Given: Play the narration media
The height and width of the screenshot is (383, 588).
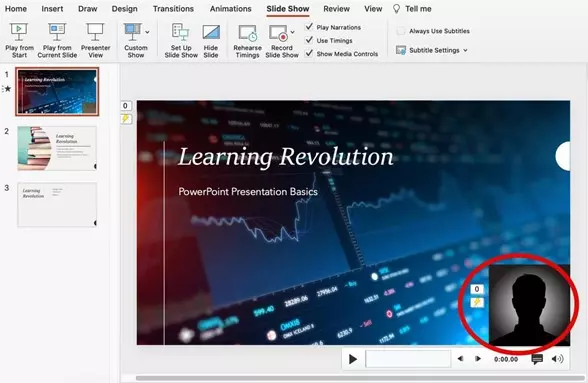Looking at the screenshot, I should 352,359.
